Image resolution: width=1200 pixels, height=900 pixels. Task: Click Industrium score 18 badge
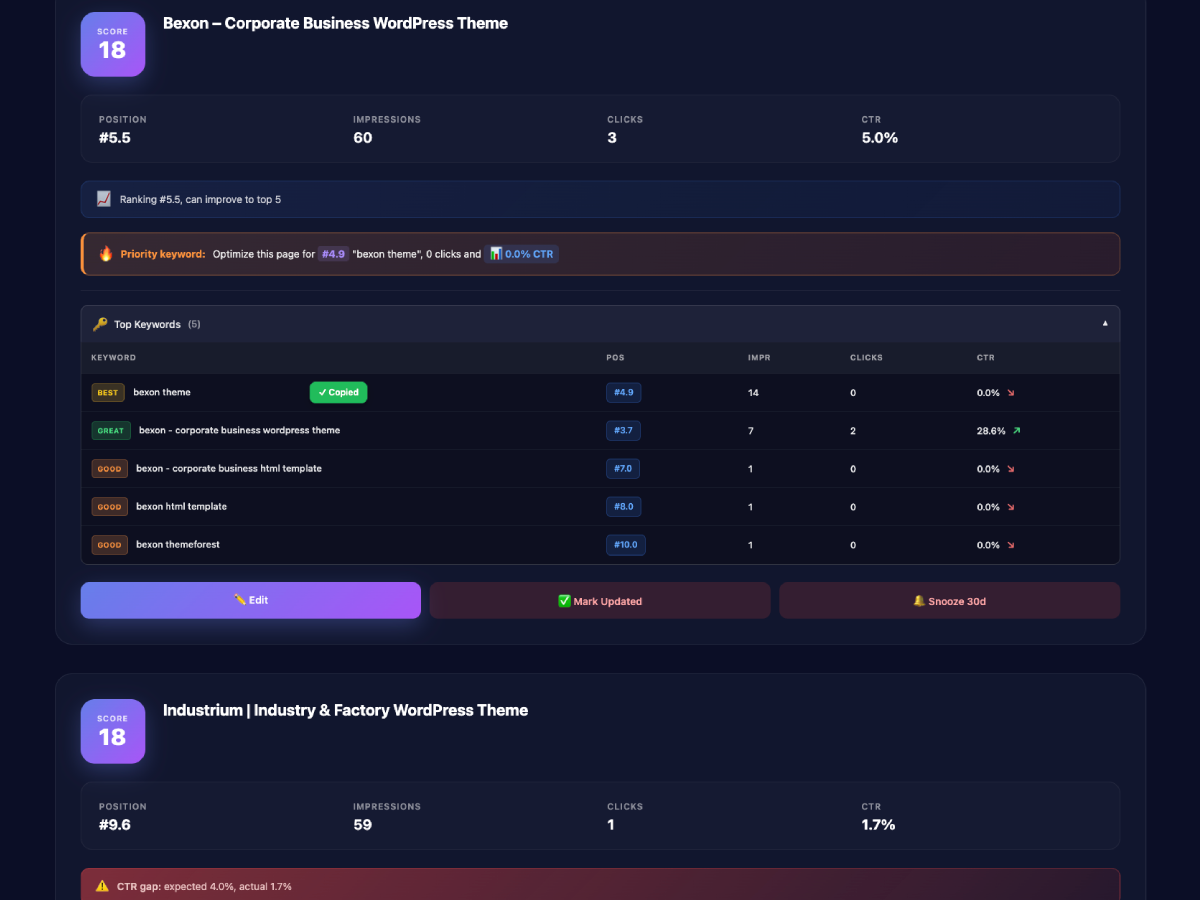click(113, 731)
